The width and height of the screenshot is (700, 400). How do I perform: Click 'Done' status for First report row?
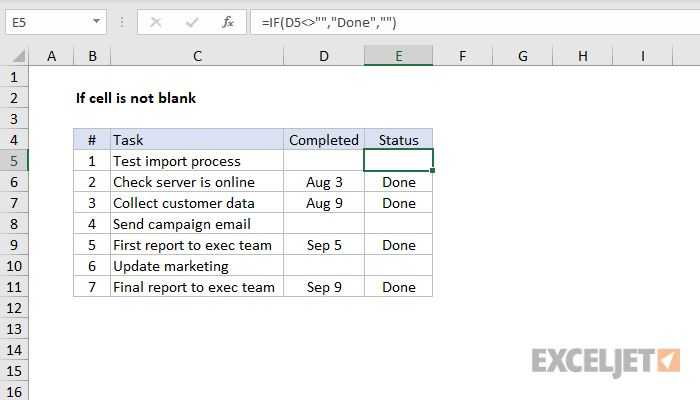click(x=399, y=245)
